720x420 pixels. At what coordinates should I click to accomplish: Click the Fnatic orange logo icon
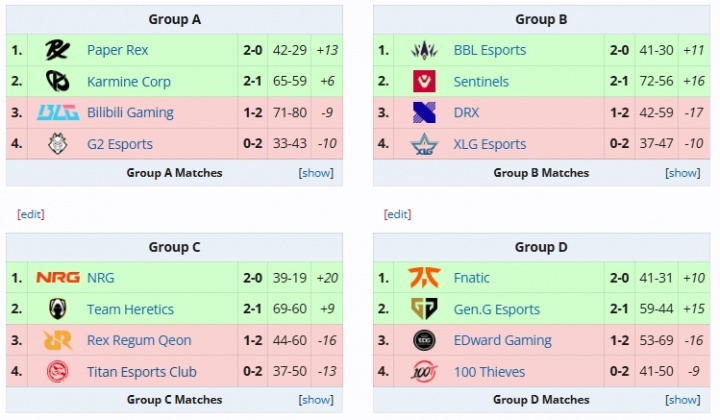click(x=424, y=278)
